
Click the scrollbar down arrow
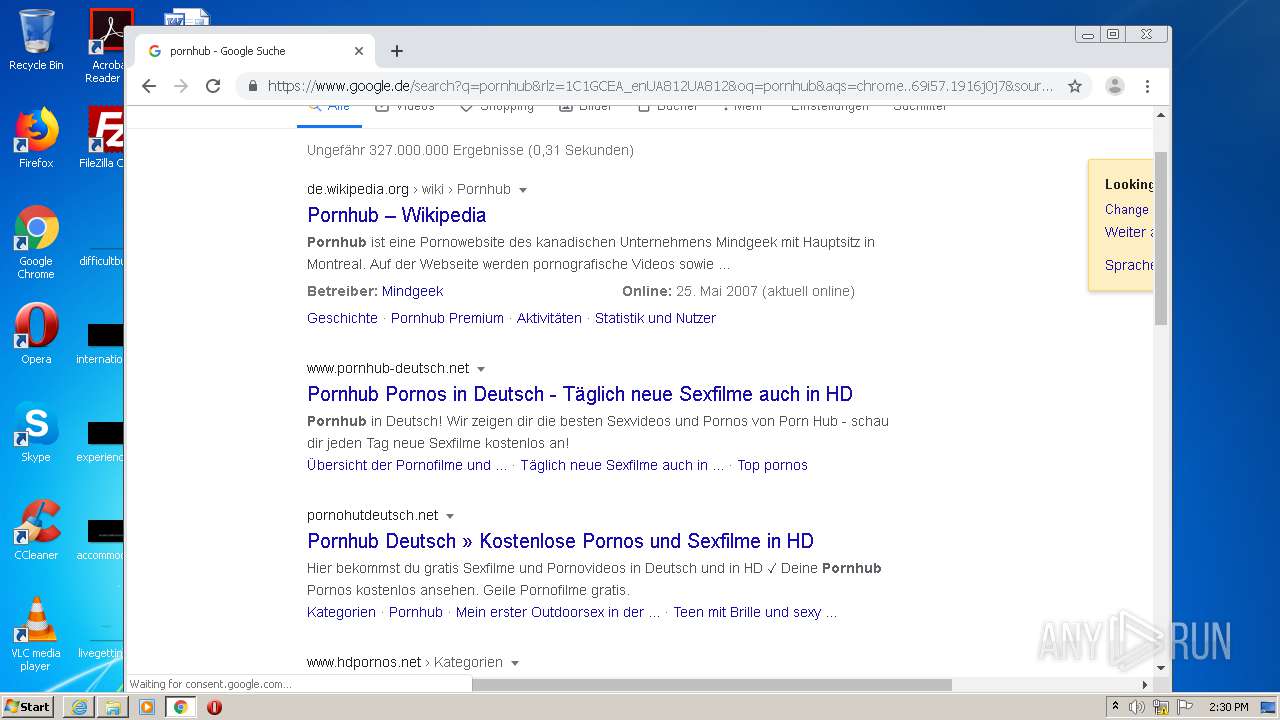pyautogui.click(x=1161, y=667)
